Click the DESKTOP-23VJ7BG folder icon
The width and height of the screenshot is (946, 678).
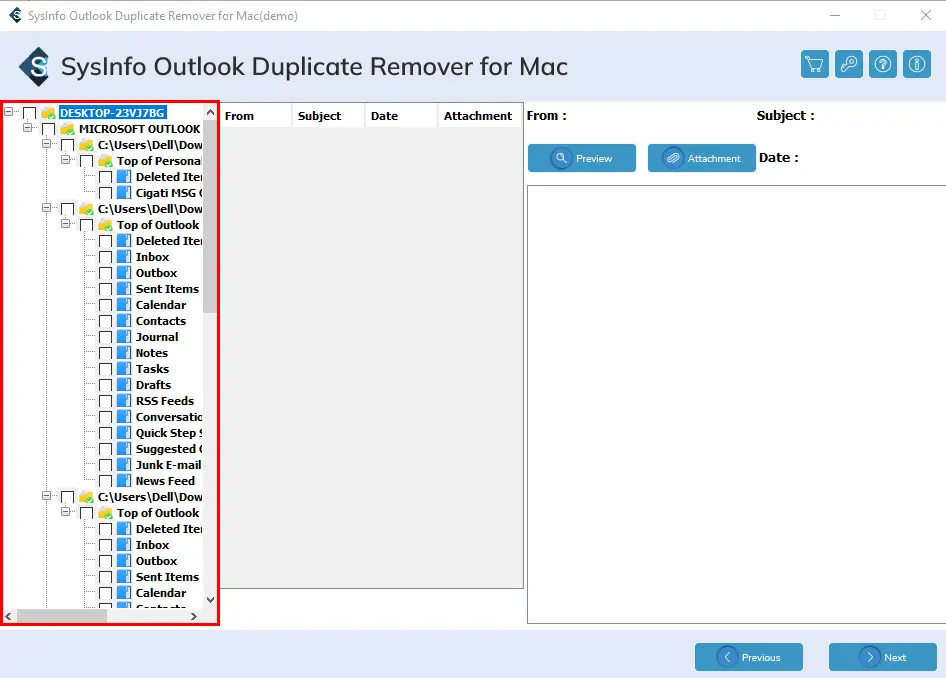click(49, 113)
